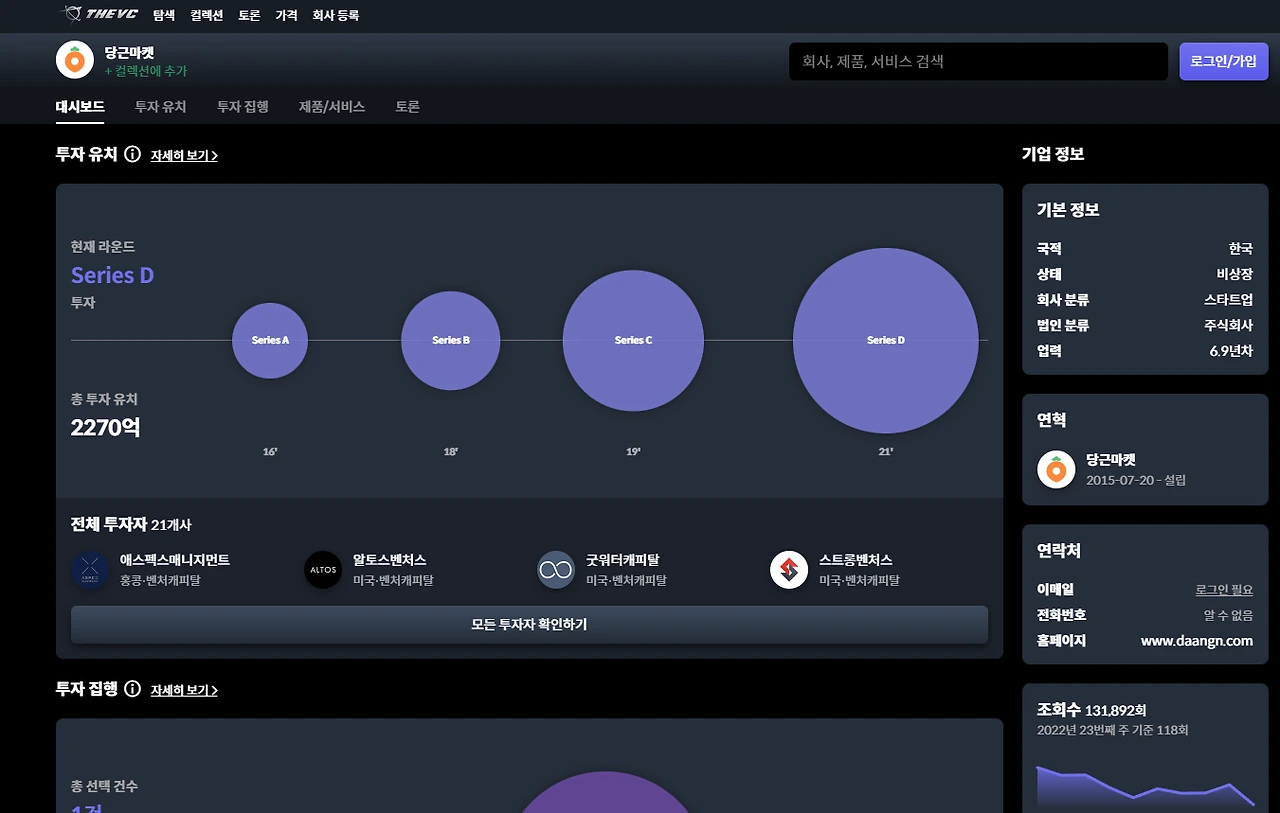
Task: Click 스트롱벤처스 investor name
Action: point(856,560)
